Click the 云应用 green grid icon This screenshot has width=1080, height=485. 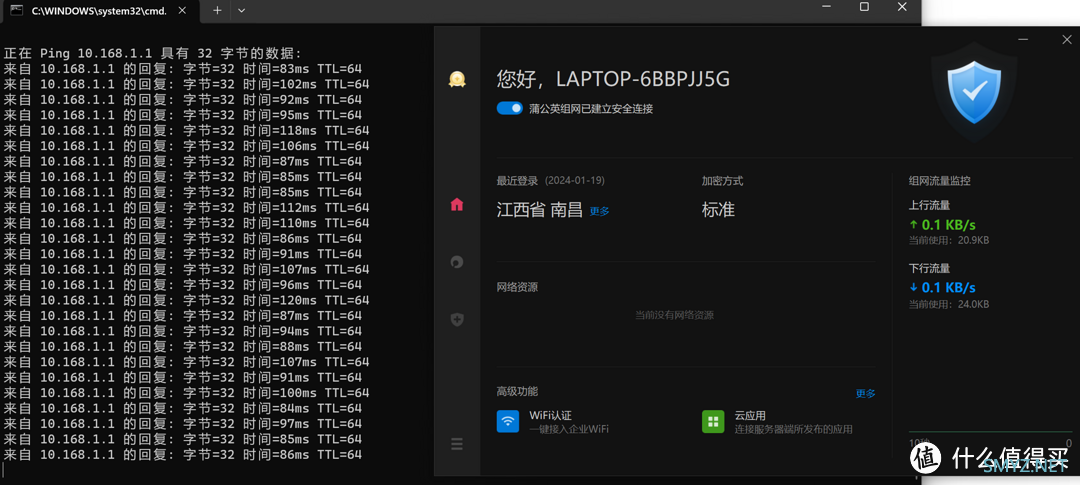point(713,421)
